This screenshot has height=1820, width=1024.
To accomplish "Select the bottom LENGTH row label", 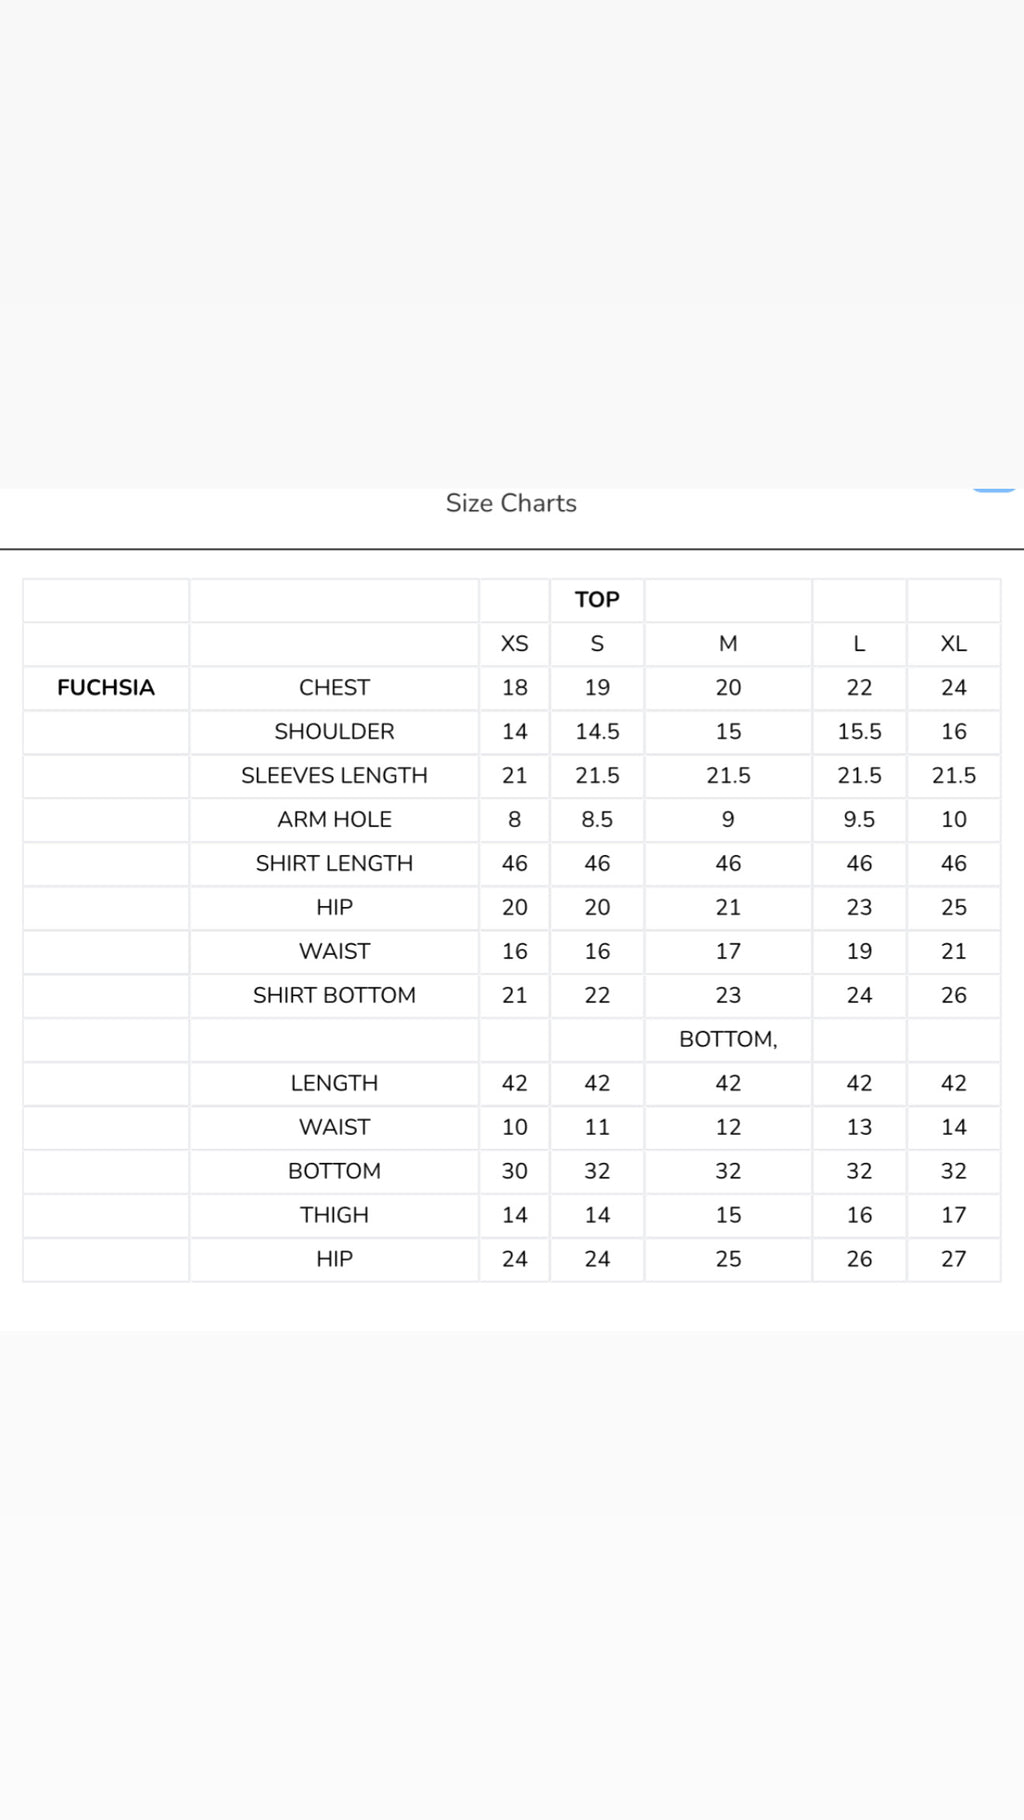I will [334, 1083].
